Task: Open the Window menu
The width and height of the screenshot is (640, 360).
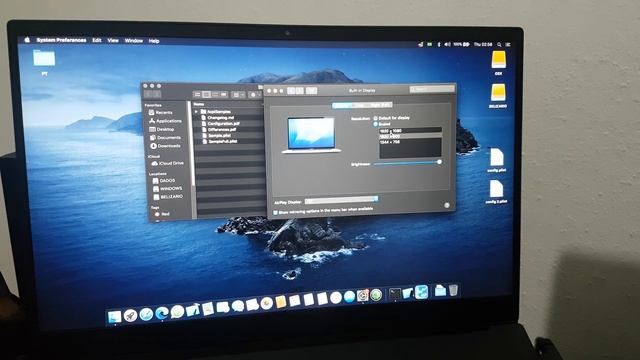Action: (133, 41)
